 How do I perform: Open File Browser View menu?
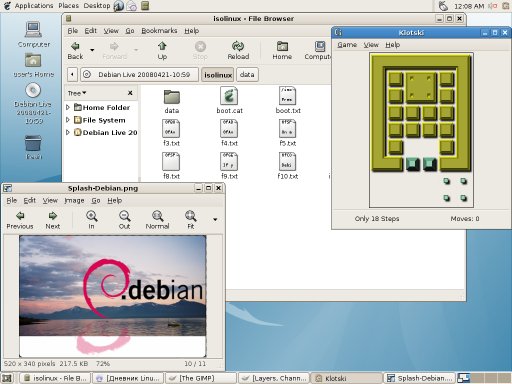pos(111,31)
